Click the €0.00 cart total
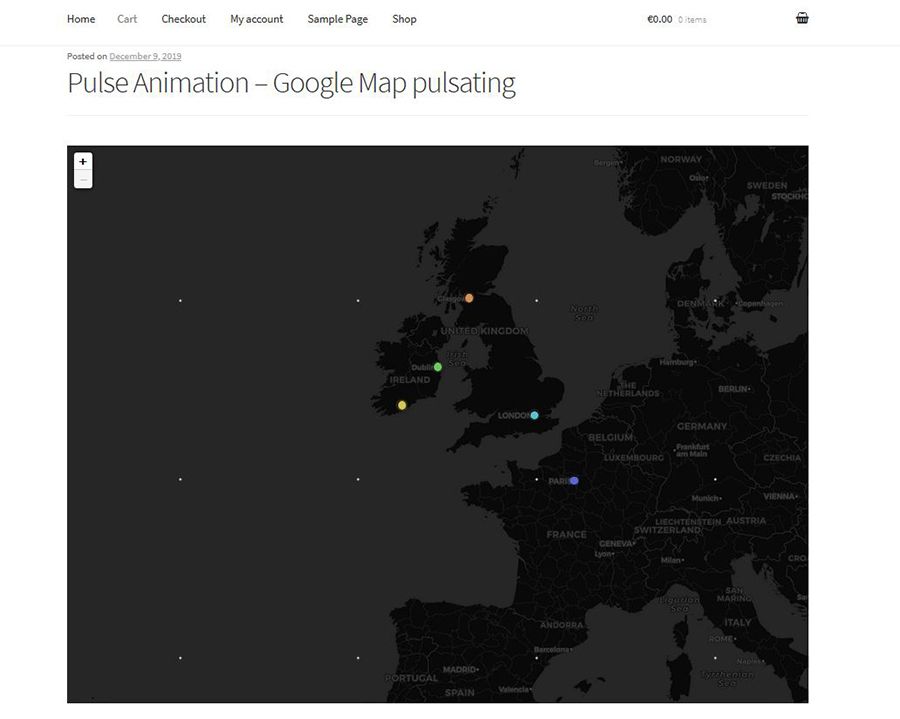900x719 pixels. pos(660,19)
